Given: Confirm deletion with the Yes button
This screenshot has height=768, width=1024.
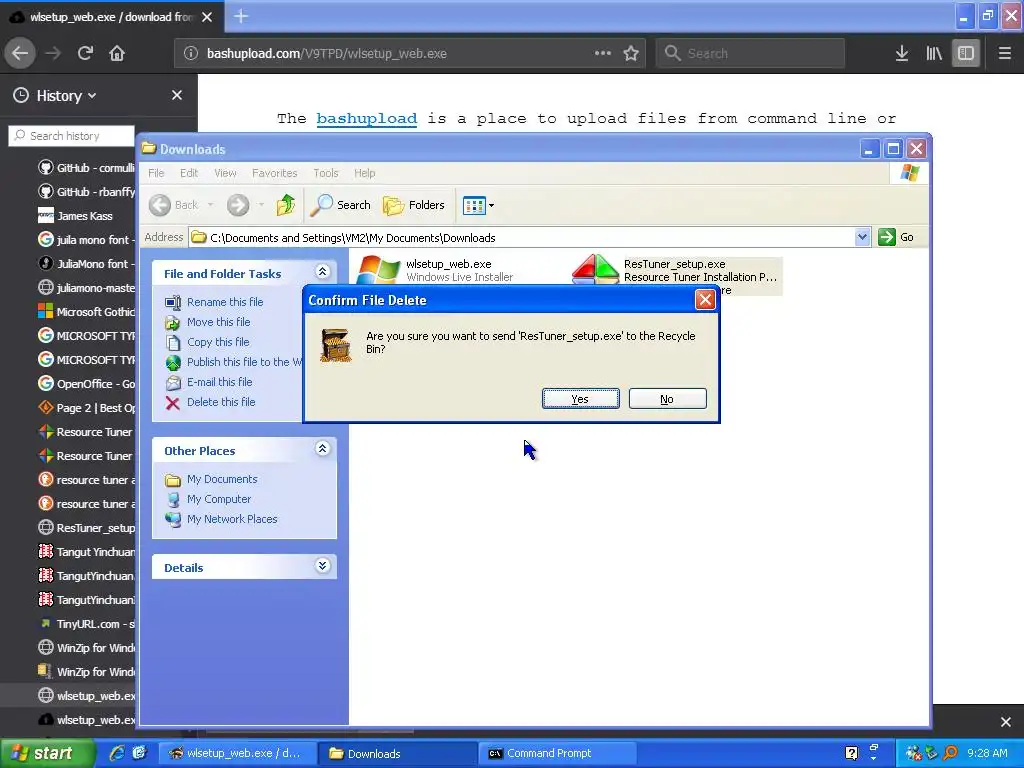Looking at the screenshot, I should [x=580, y=399].
